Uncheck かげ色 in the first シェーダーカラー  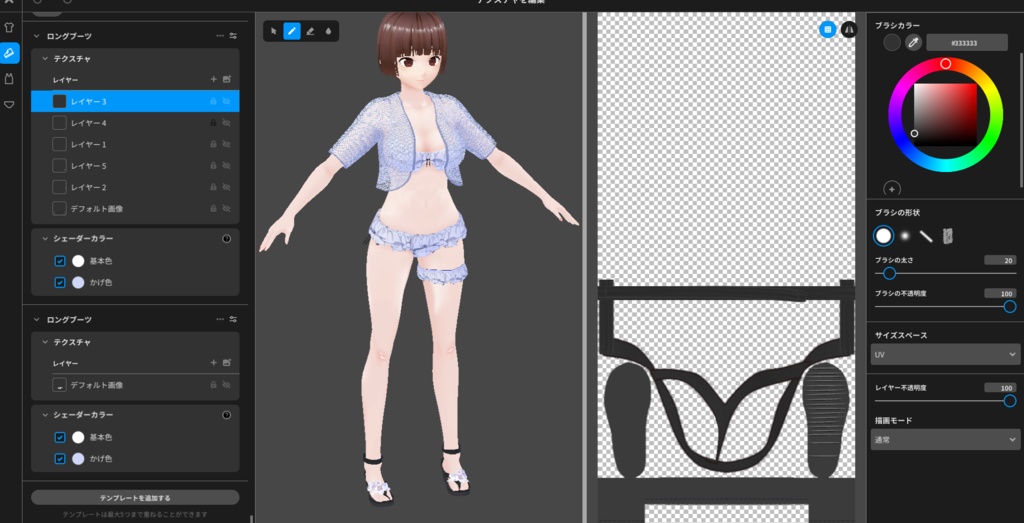[60, 283]
